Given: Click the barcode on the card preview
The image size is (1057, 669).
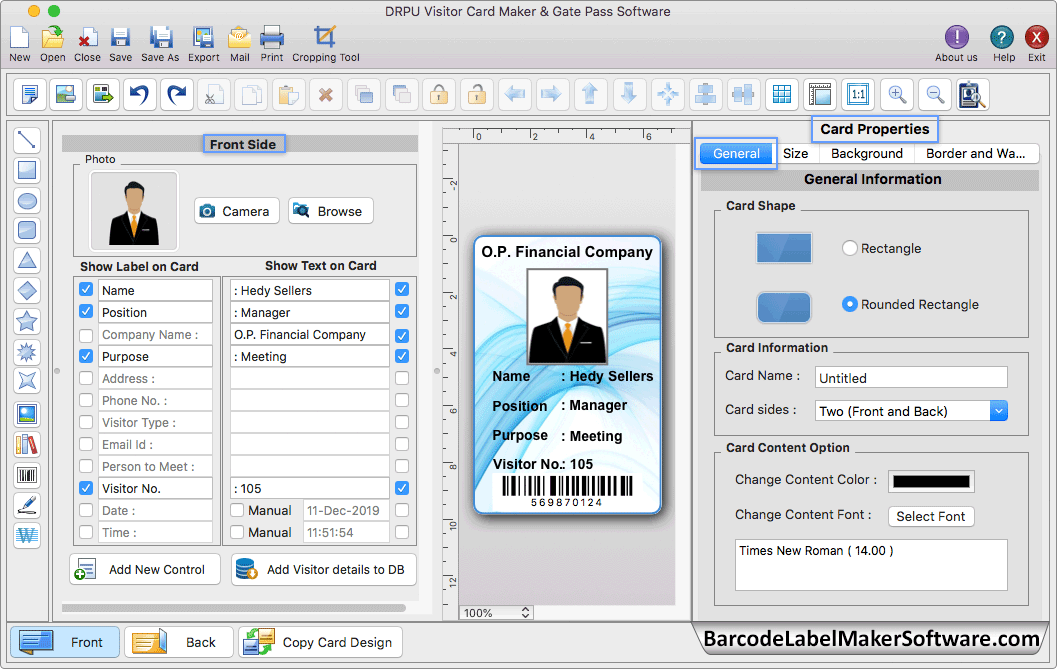Looking at the screenshot, I should 567,491.
